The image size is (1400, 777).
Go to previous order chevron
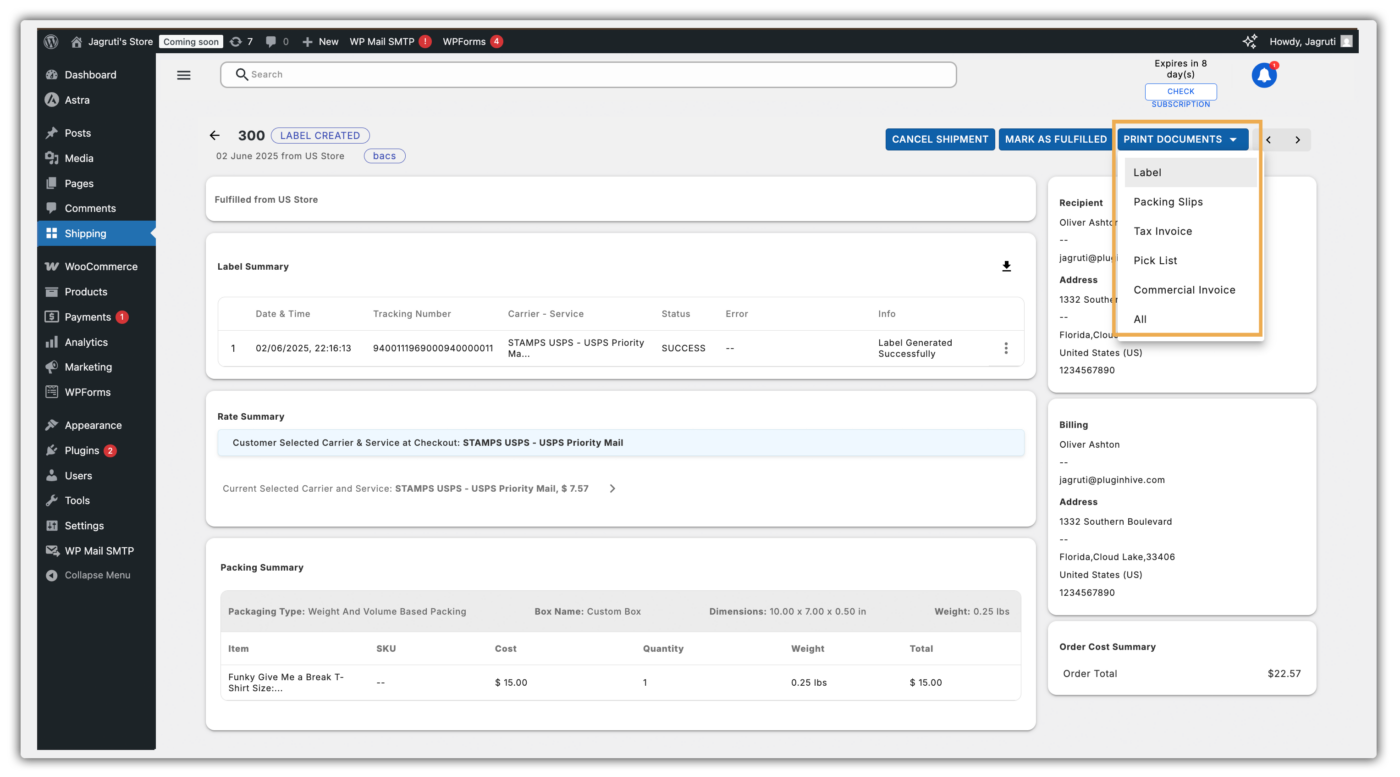(1268, 140)
